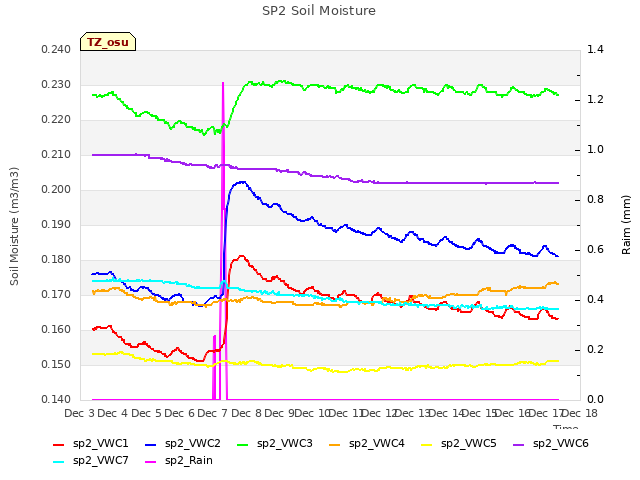Click the Dec 8 date tick label
Image resolution: width=640 pixels, height=480 pixels.
[246, 413]
